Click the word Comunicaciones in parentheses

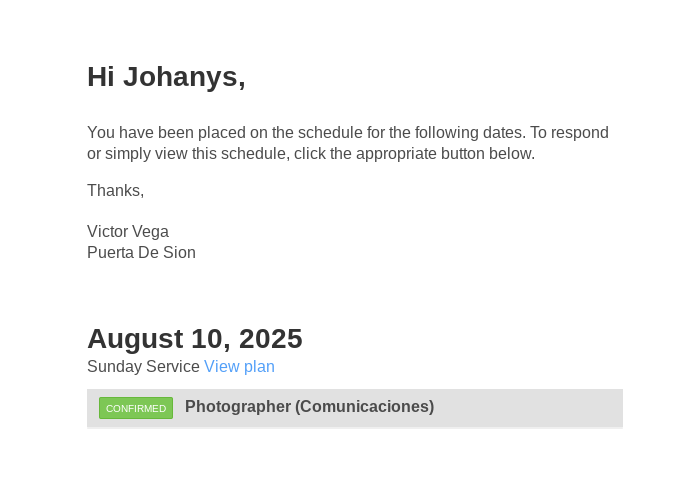coord(365,407)
